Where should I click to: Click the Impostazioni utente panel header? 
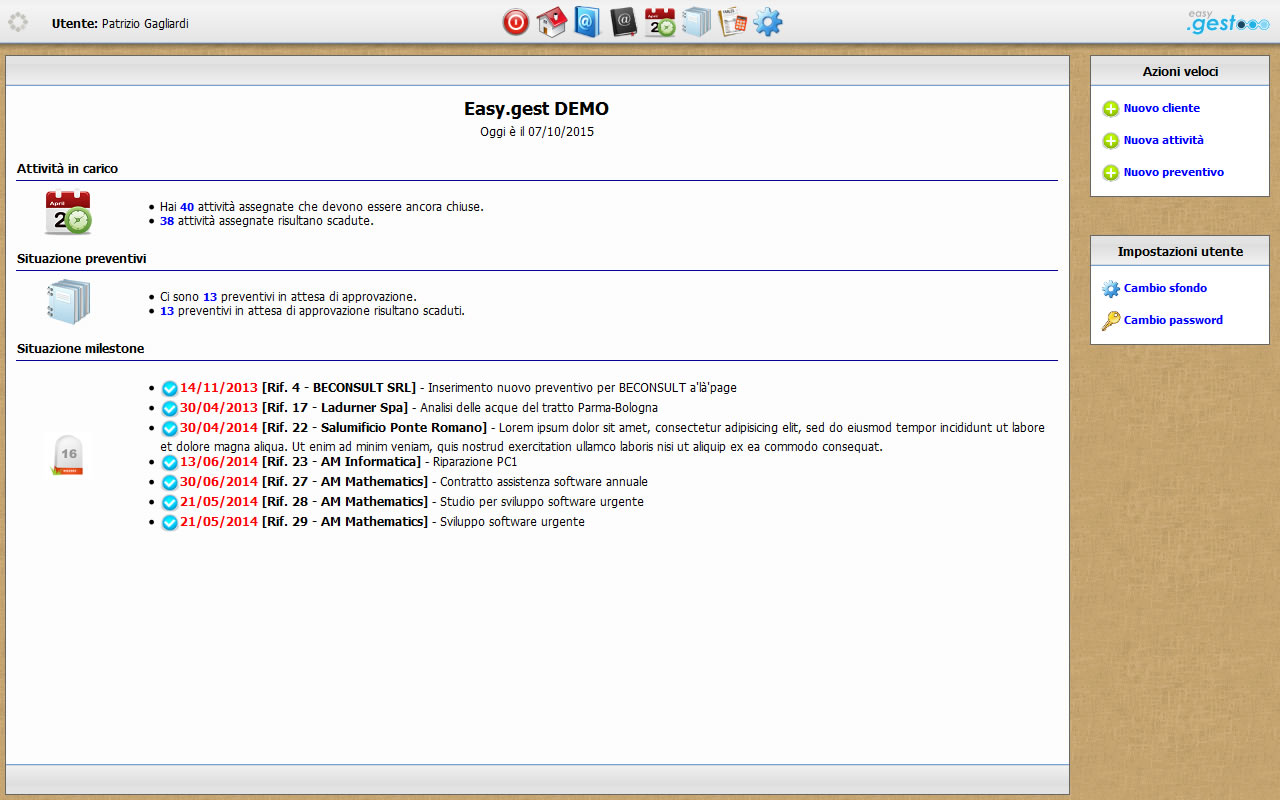[1180, 251]
